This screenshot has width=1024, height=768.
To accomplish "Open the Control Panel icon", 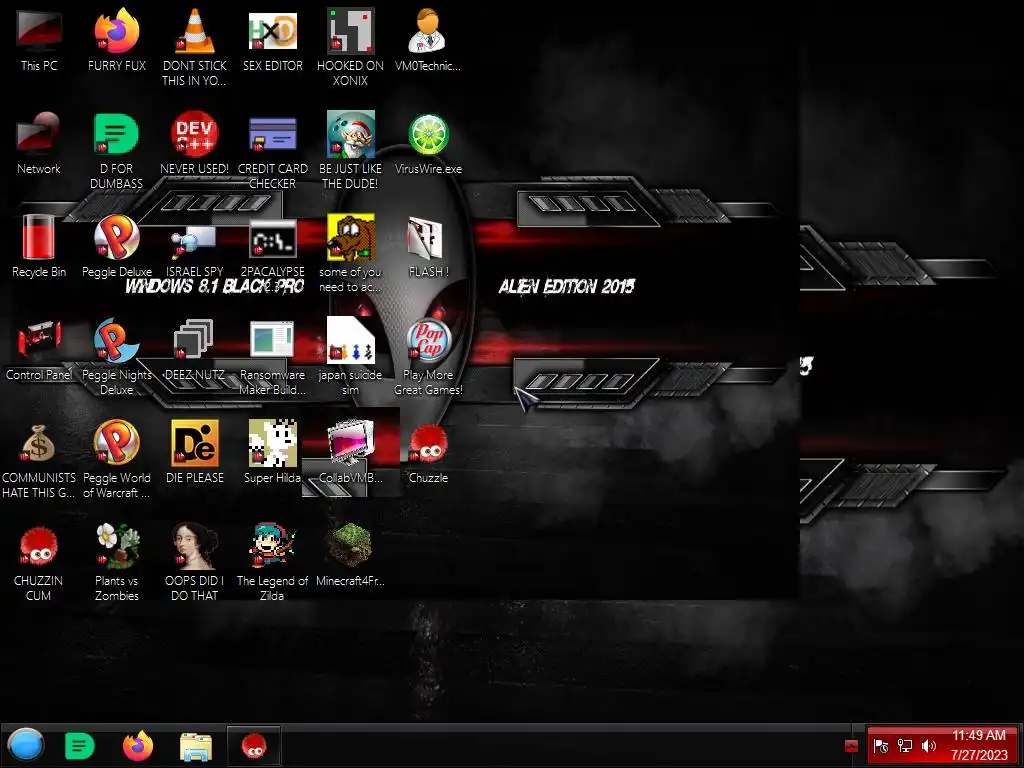I will pos(39,350).
